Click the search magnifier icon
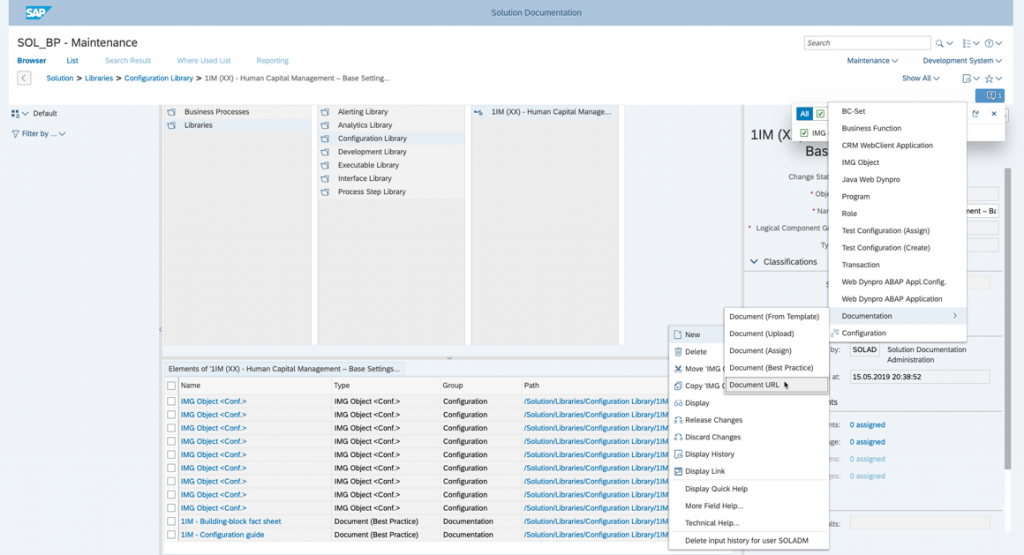The height and width of the screenshot is (555, 1024). 939,43
